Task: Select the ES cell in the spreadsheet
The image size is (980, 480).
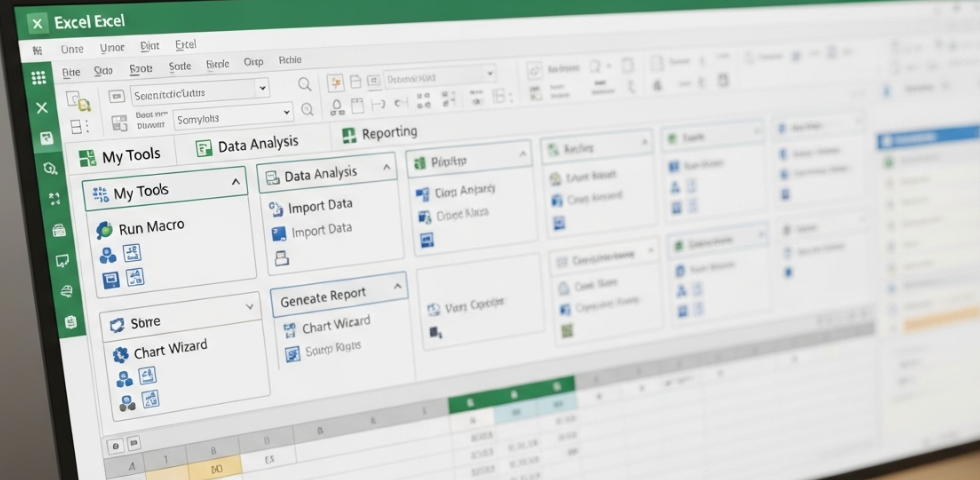Action: (269, 460)
